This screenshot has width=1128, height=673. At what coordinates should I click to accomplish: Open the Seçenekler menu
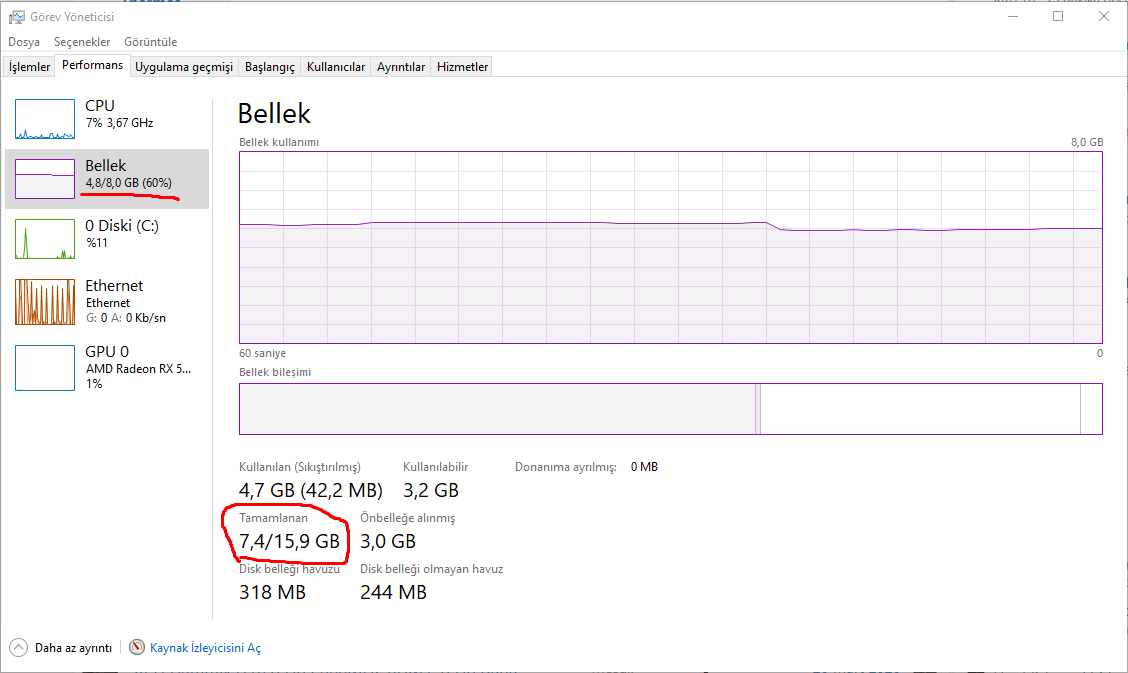[x=82, y=42]
